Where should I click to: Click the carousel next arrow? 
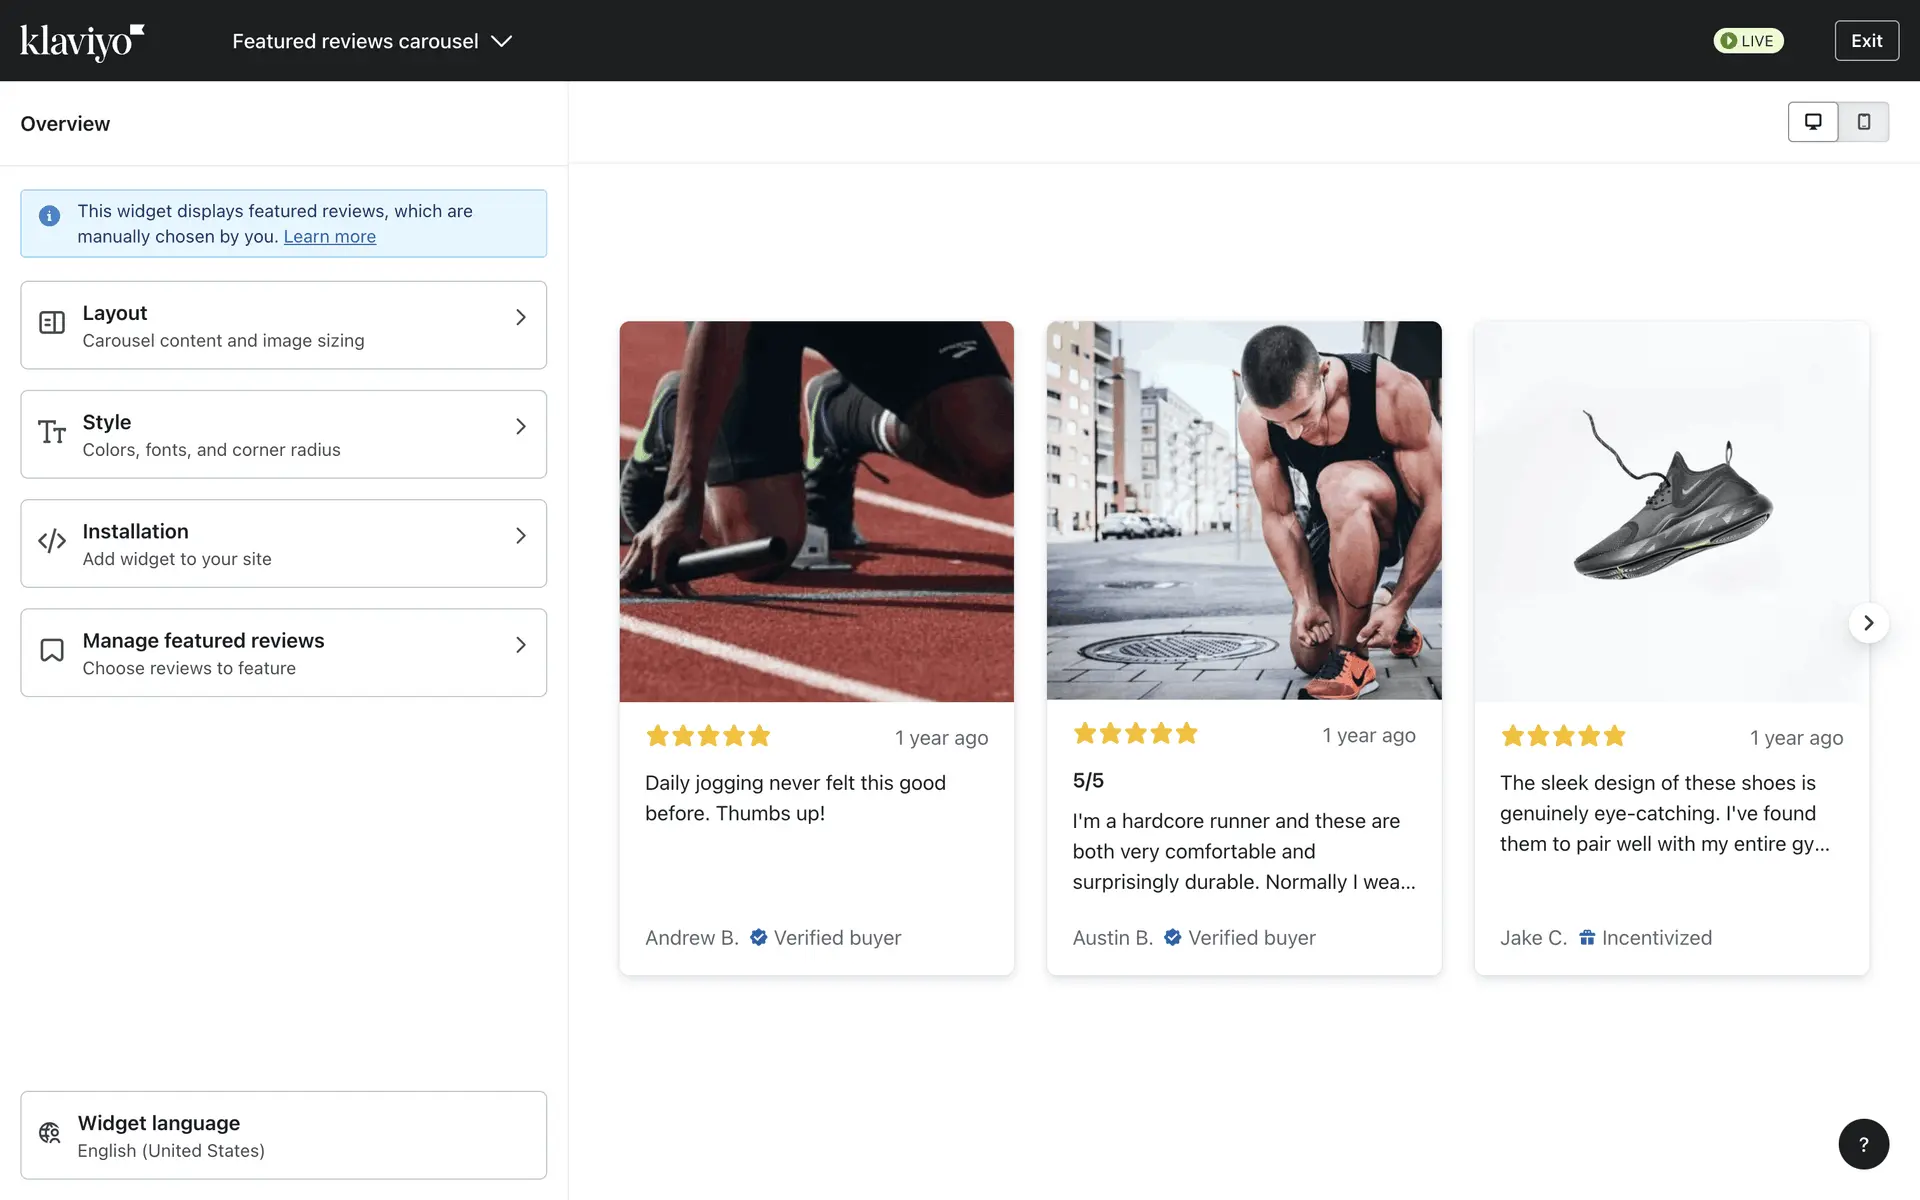click(1868, 623)
